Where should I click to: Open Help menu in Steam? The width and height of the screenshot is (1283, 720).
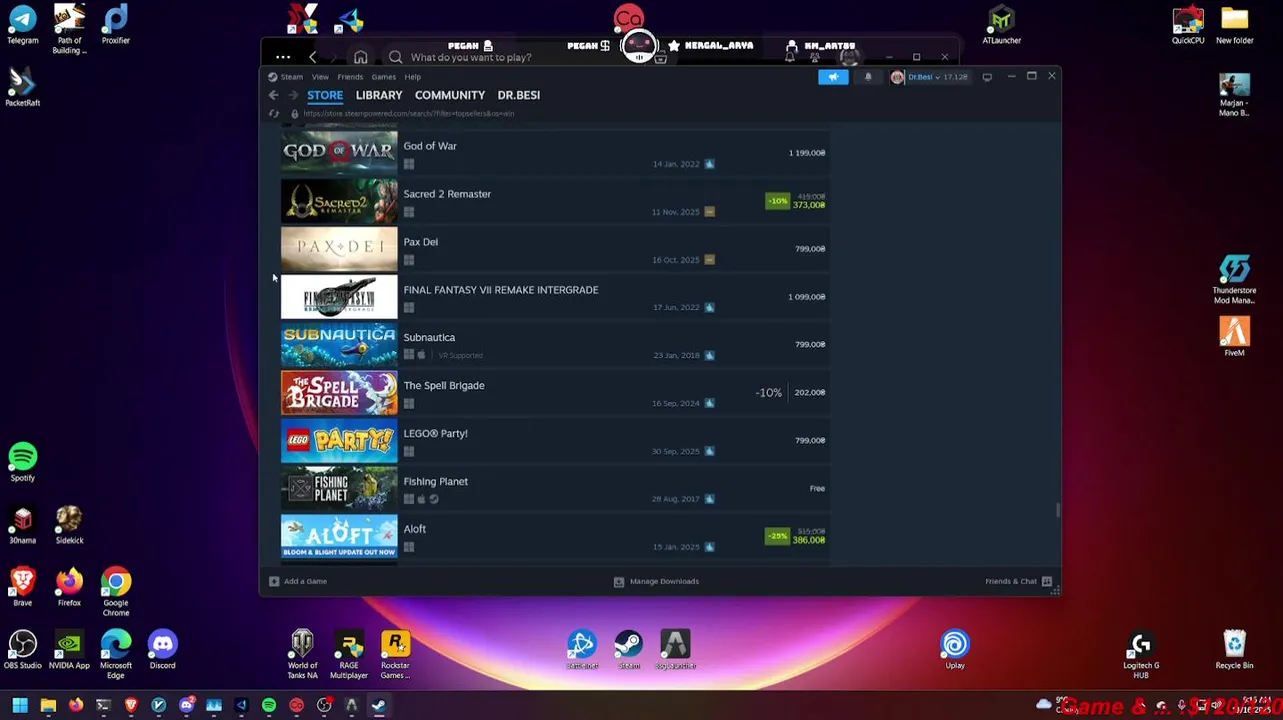412,77
